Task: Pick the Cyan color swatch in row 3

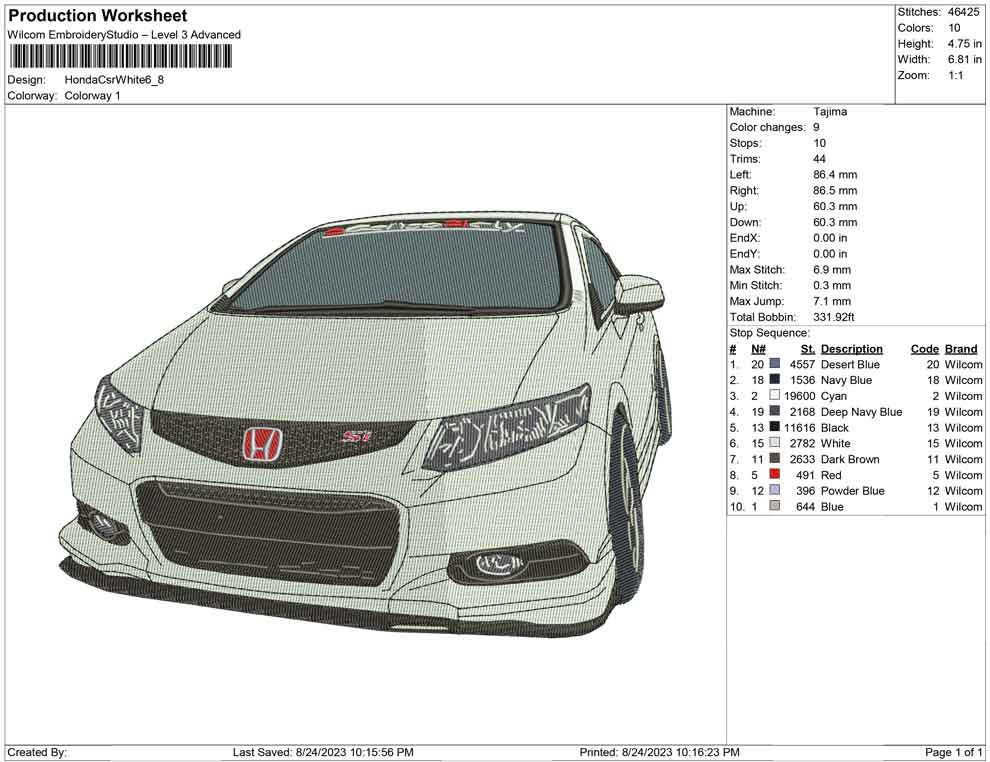Action: coord(774,396)
